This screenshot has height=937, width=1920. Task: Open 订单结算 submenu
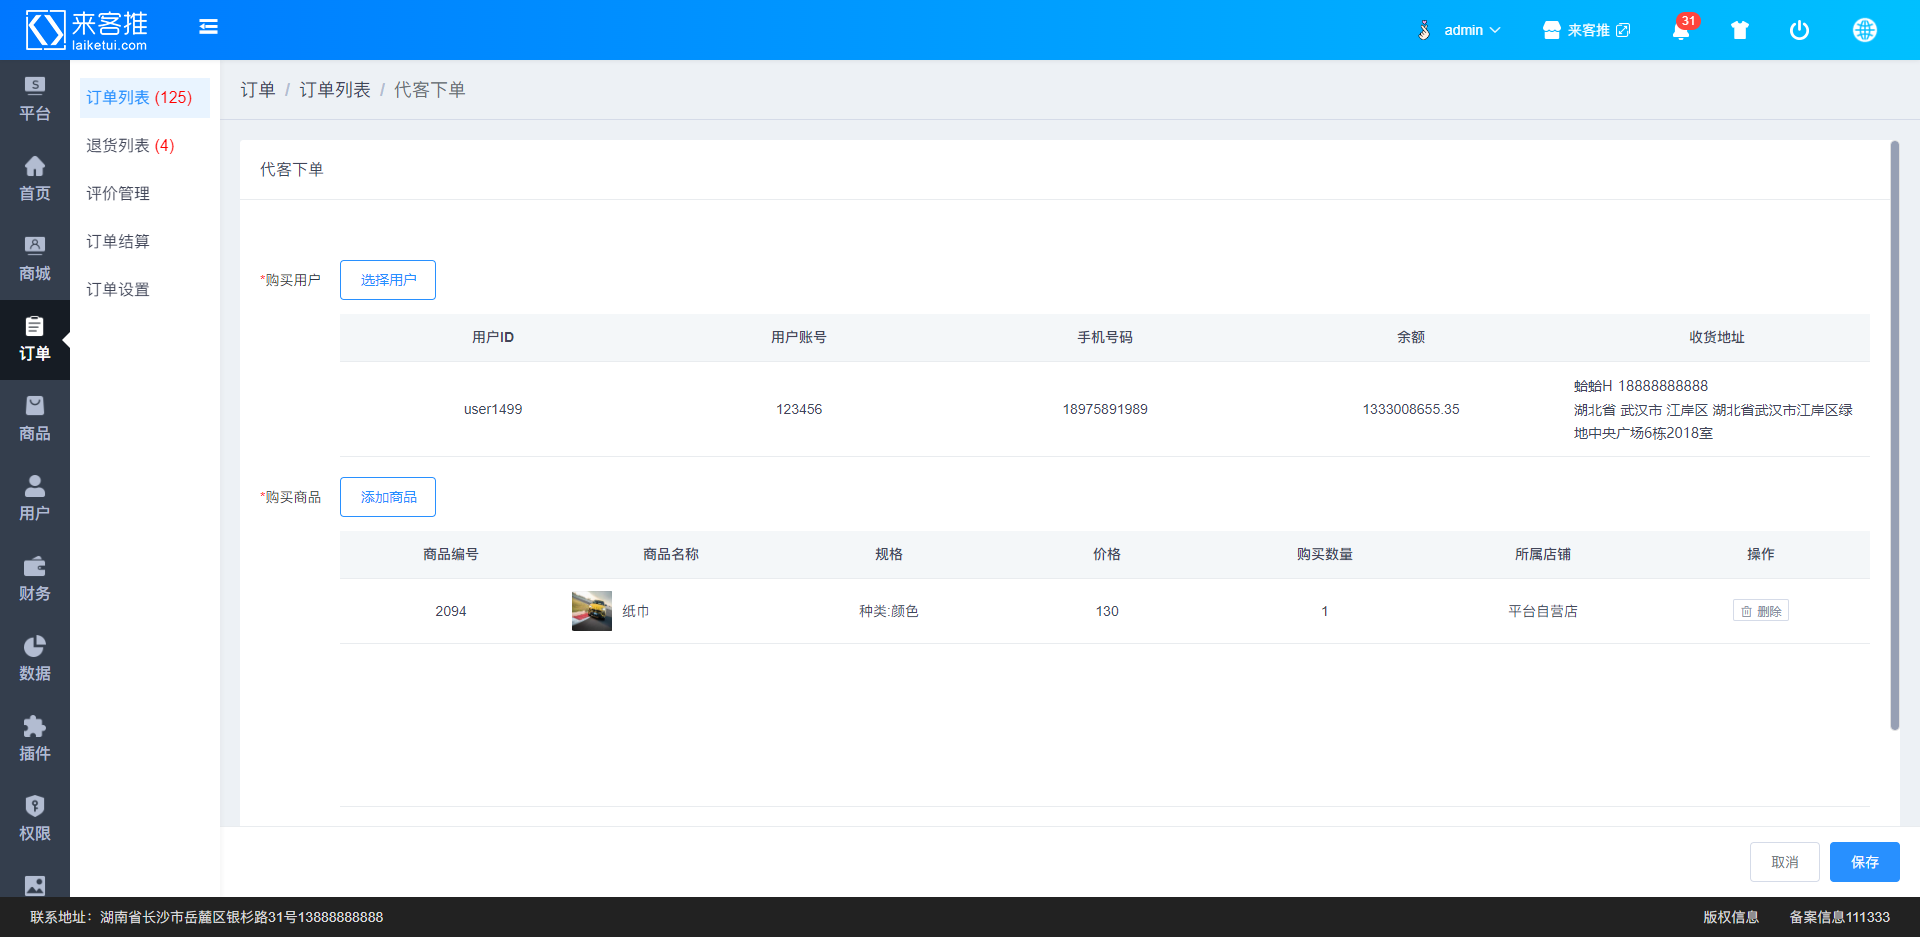pyautogui.click(x=145, y=242)
